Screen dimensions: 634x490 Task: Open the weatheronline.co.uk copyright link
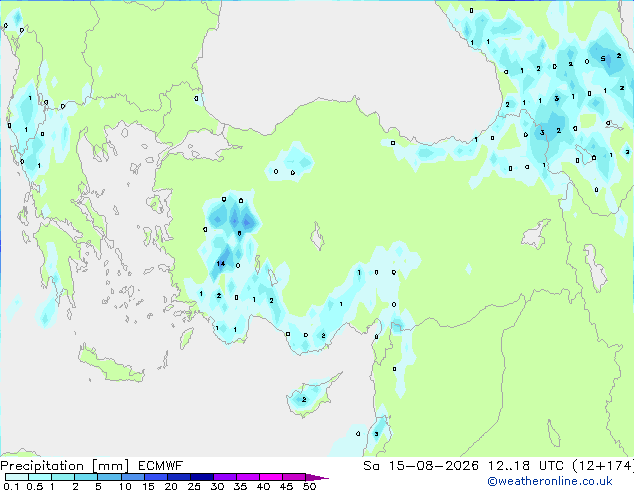click(x=550, y=481)
